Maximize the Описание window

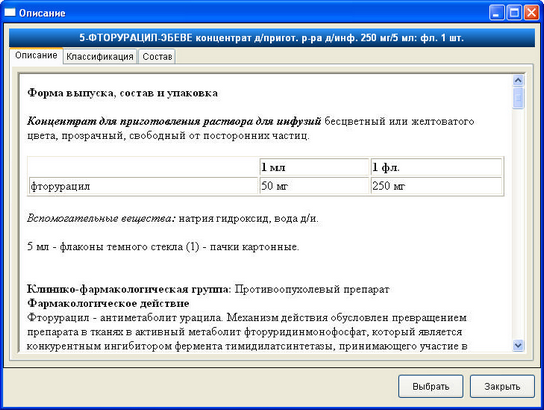click(x=514, y=13)
